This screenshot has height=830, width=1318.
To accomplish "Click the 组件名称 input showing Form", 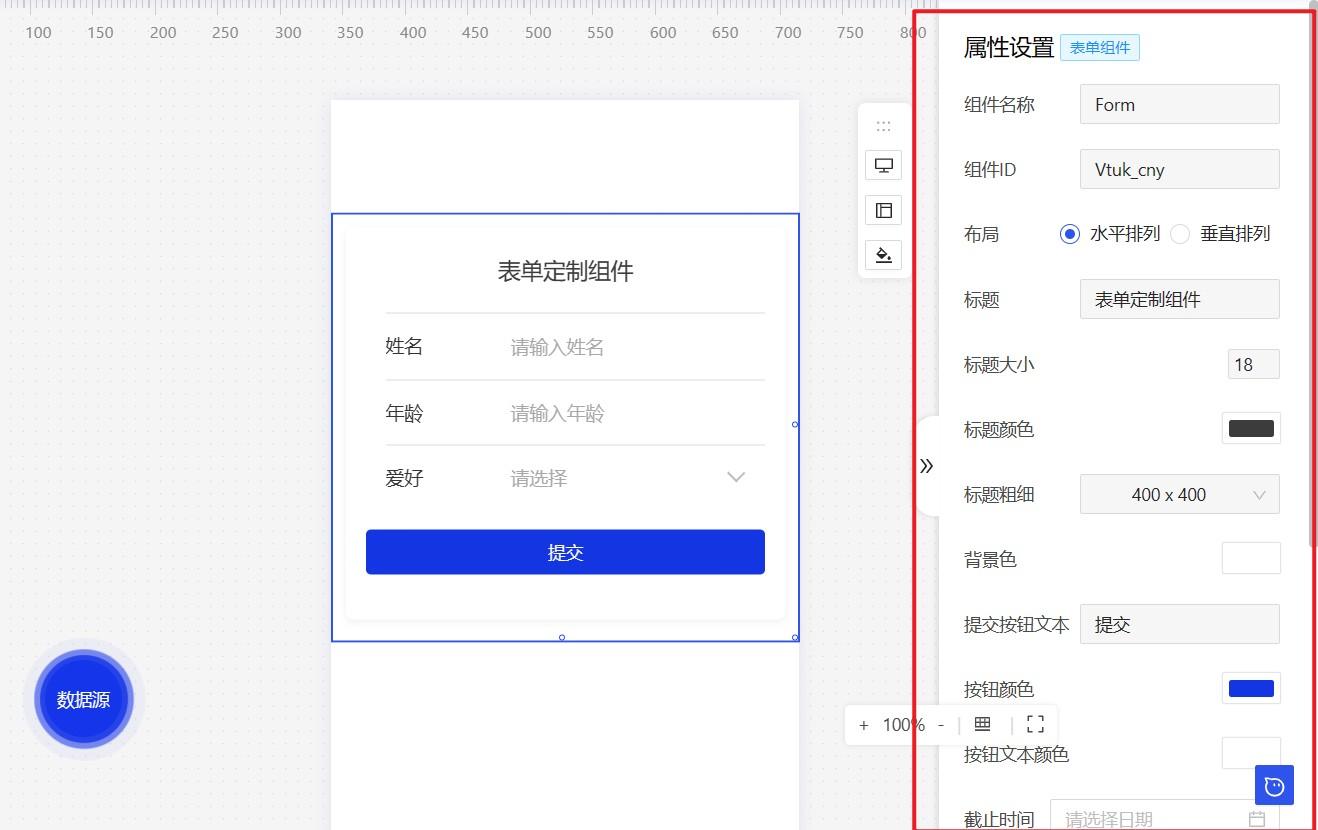I will [x=1179, y=104].
